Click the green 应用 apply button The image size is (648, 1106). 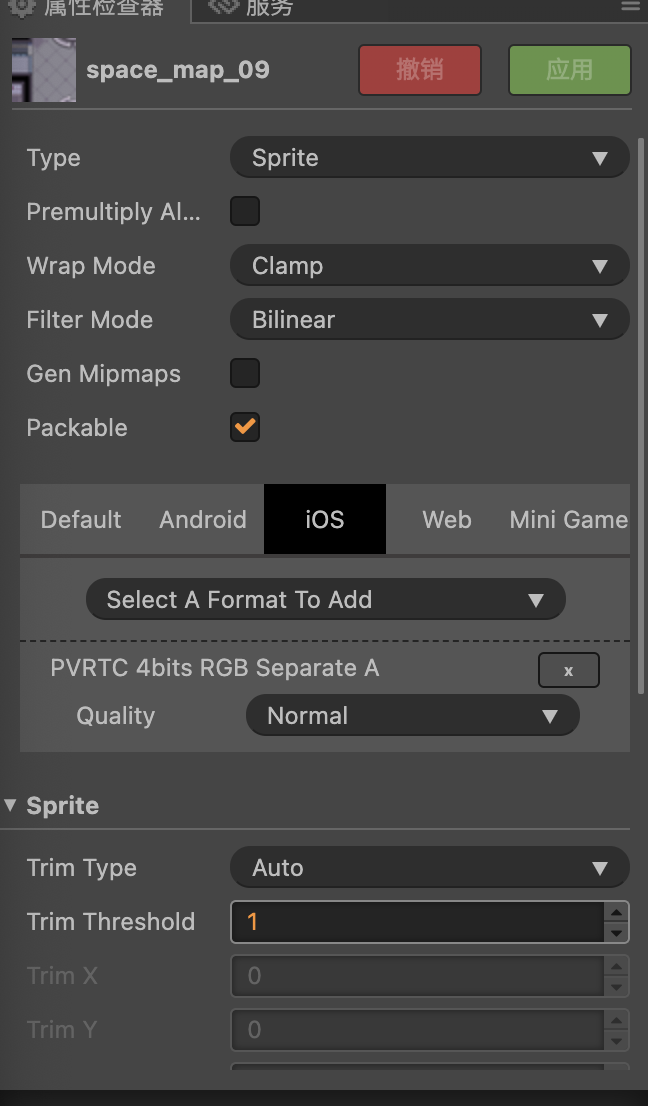coord(569,70)
